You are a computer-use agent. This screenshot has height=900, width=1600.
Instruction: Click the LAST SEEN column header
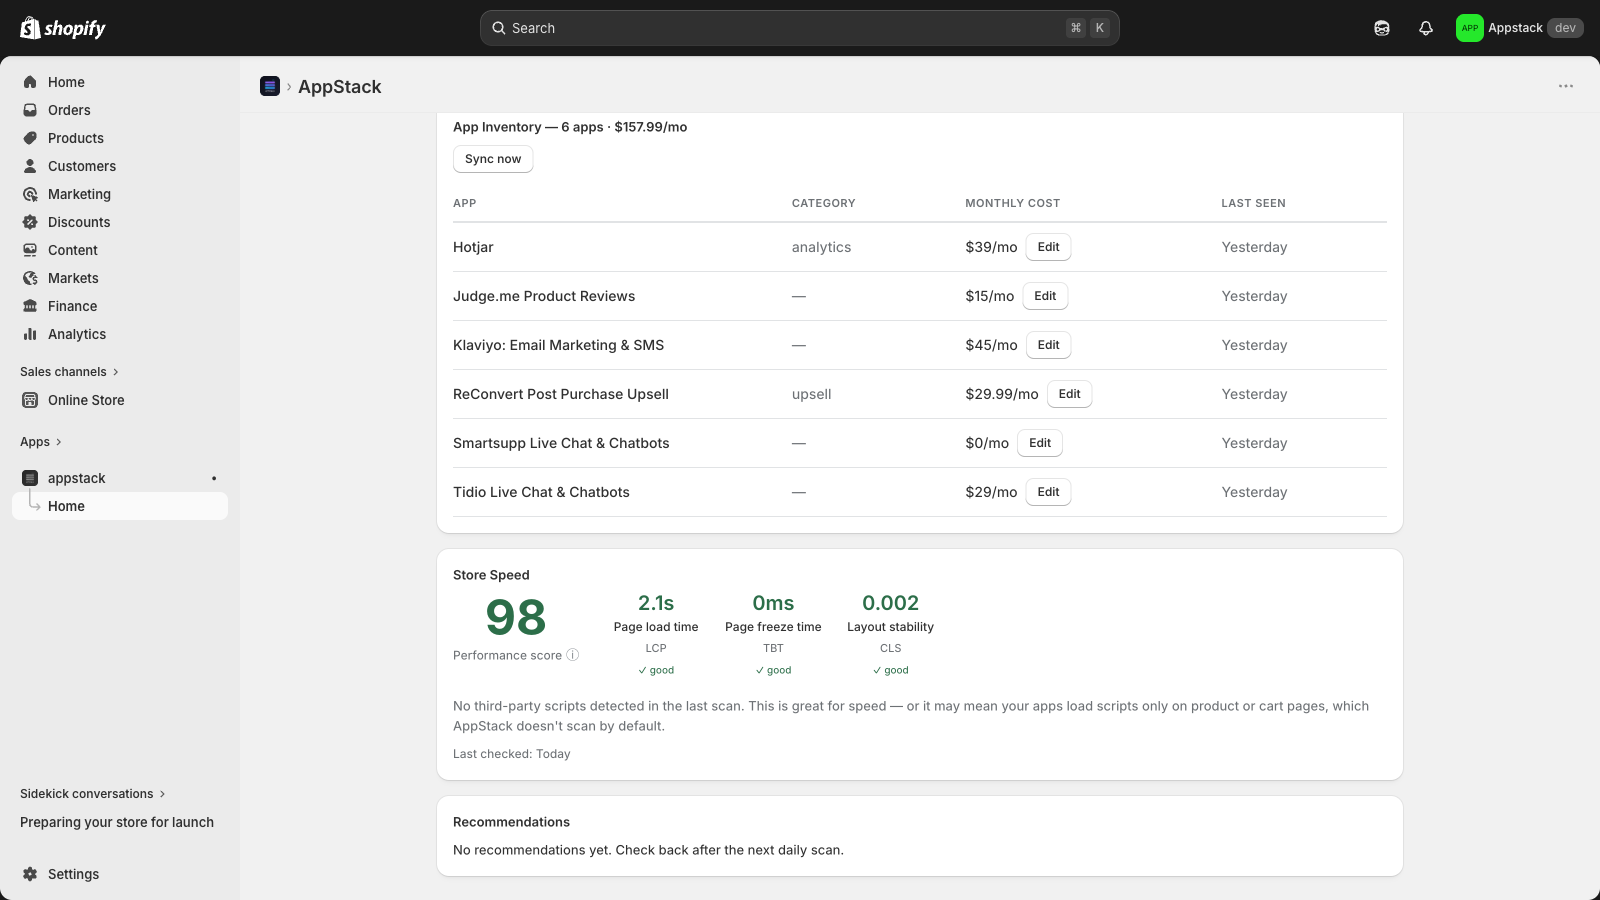pos(1253,203)
